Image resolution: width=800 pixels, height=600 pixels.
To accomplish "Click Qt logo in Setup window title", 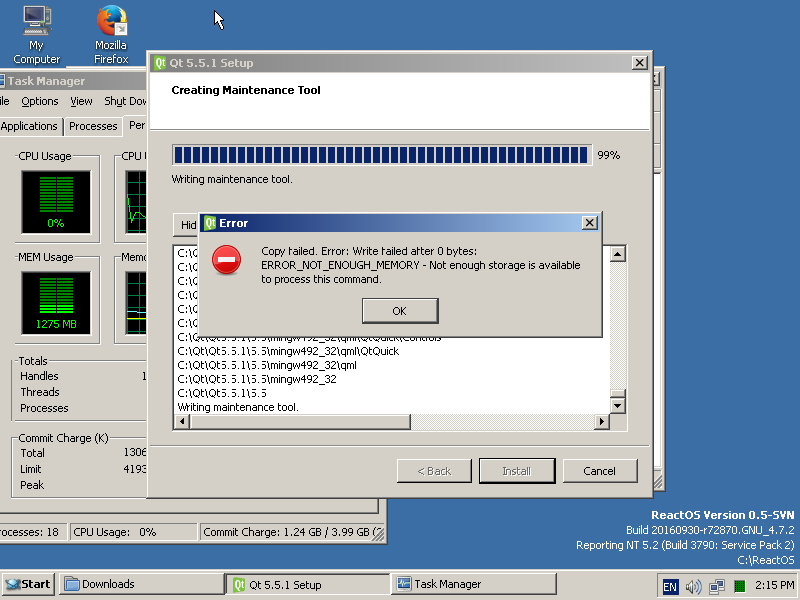I will 160,63.
